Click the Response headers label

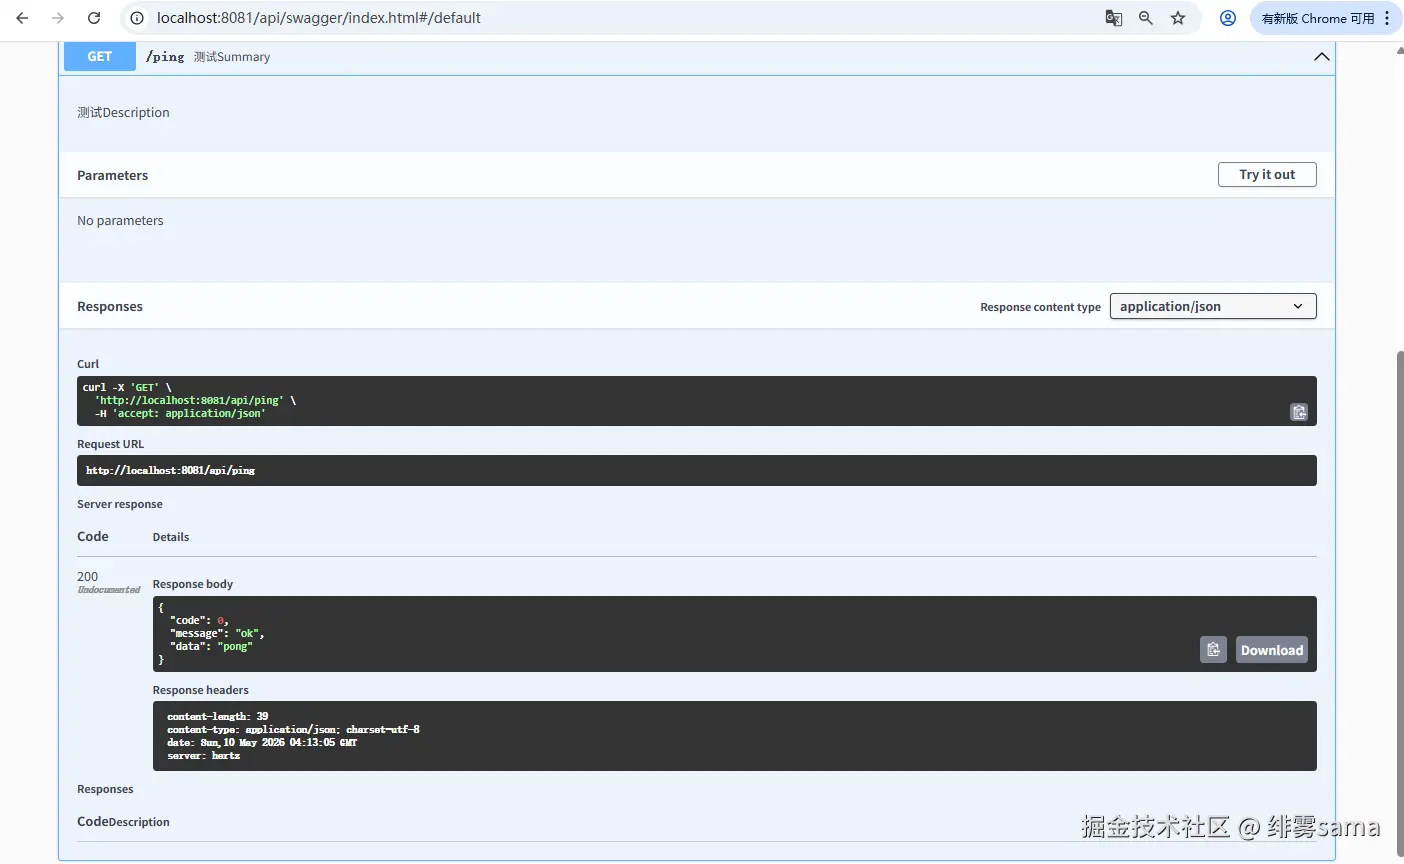tap(201, 690)
